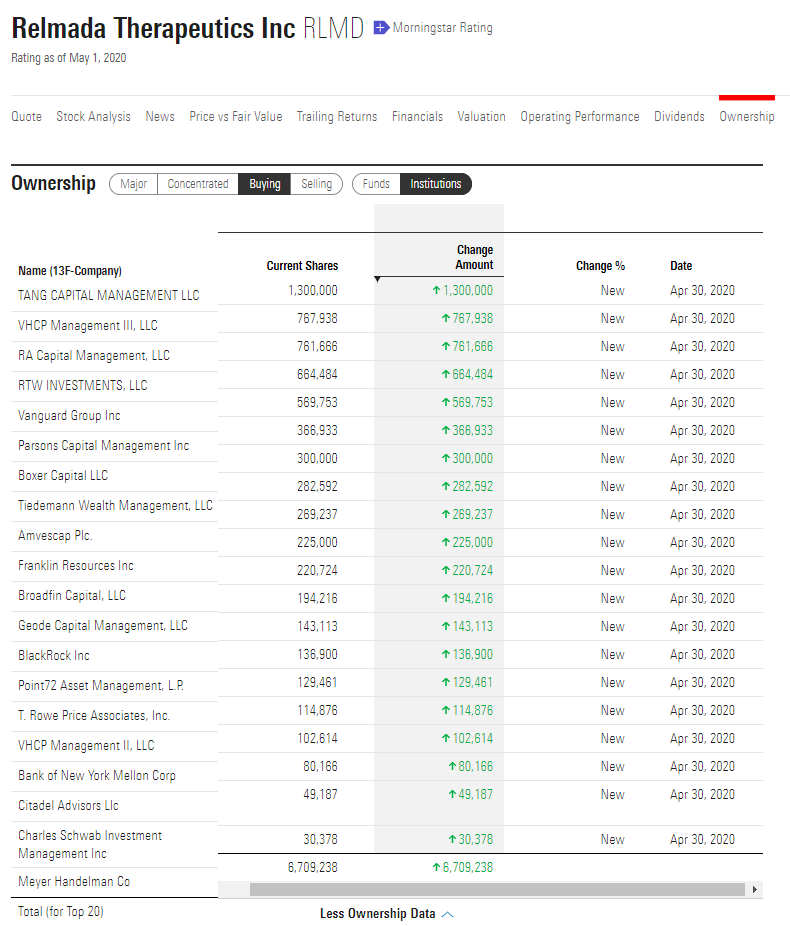Click the RLMD ticker symbol
Image resolution: width=790 pixels, height=926 pixels.
334,28
